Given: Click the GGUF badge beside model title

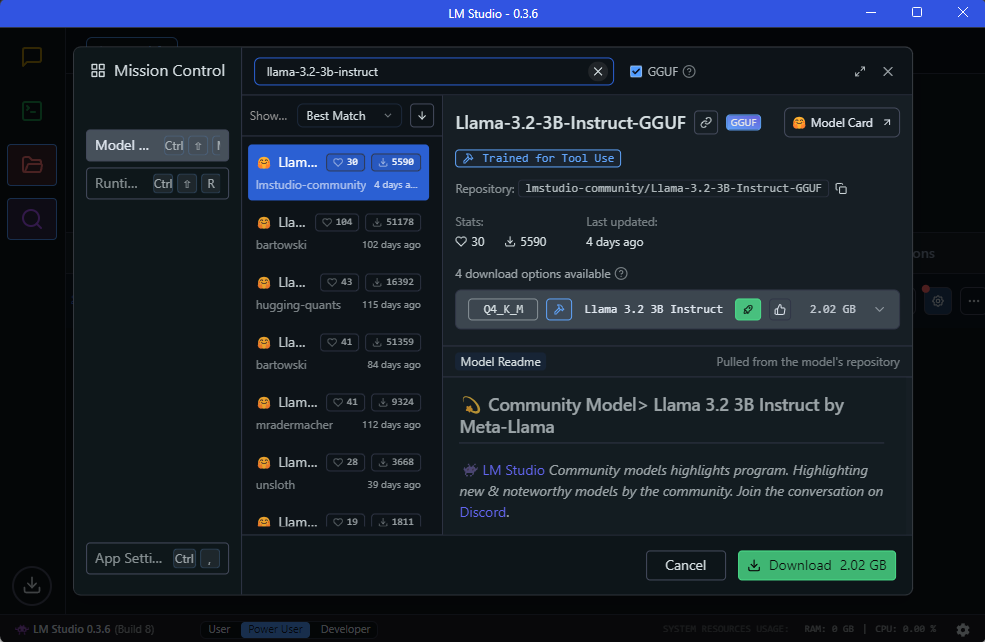Looking at the screenshot, I should (x=743, y=122).
